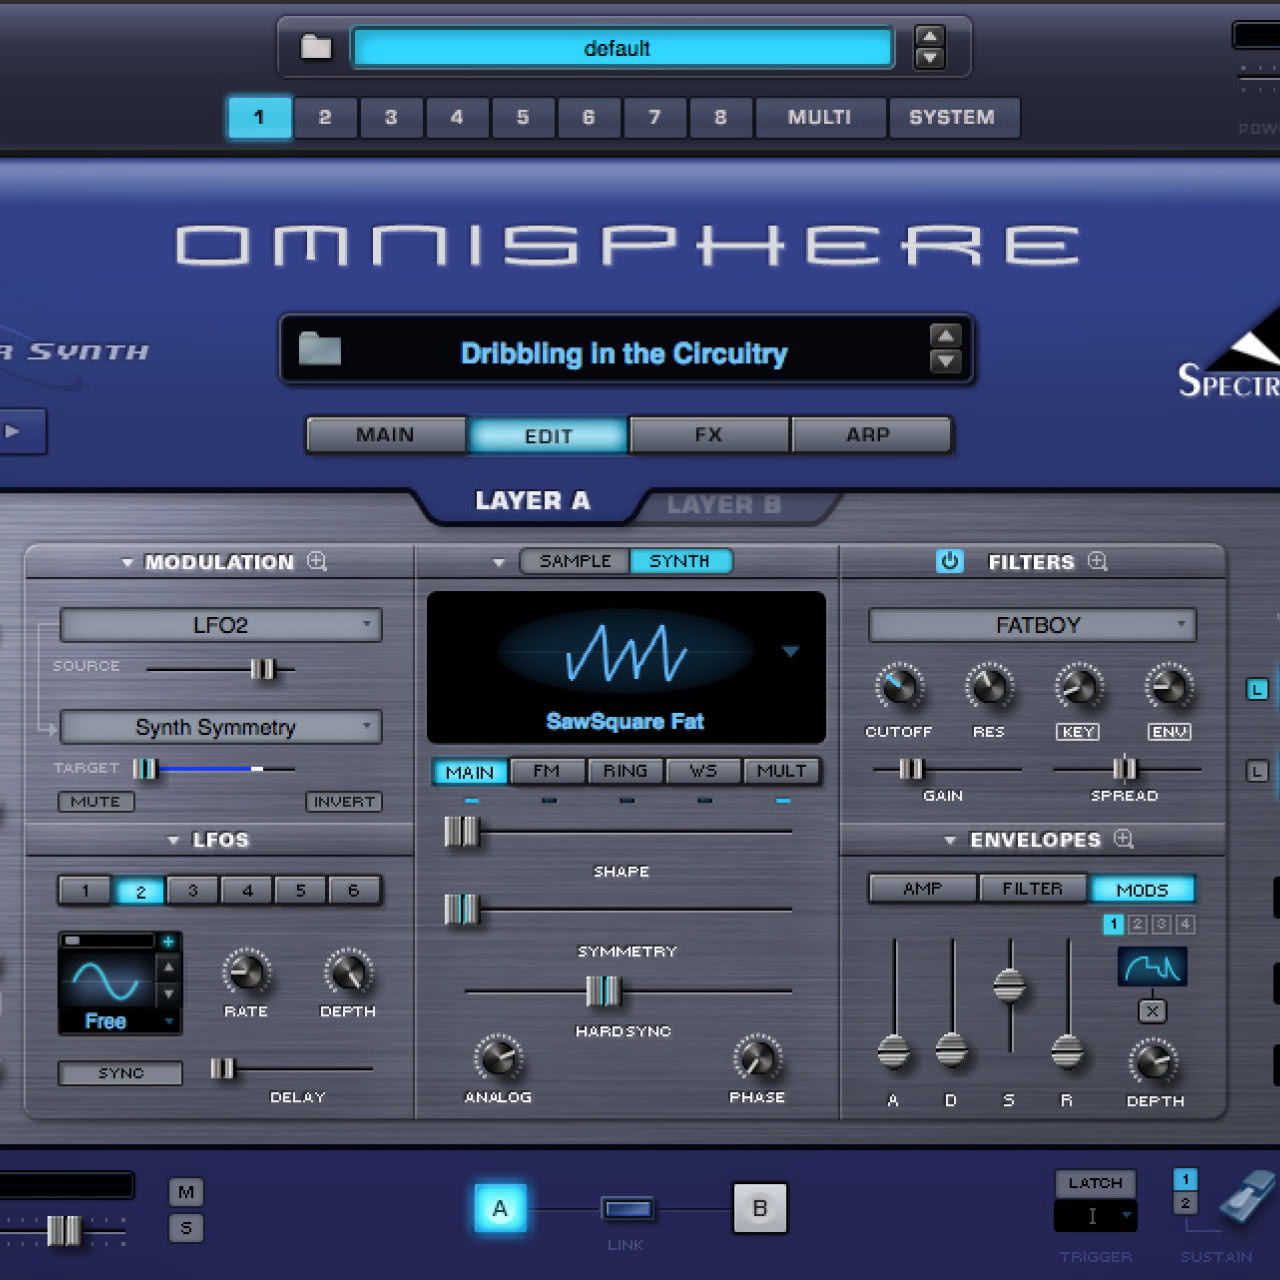Expand the Synth Symmetry target dropdown
The image size is (1280, 1280).
(x=220, y=727)
